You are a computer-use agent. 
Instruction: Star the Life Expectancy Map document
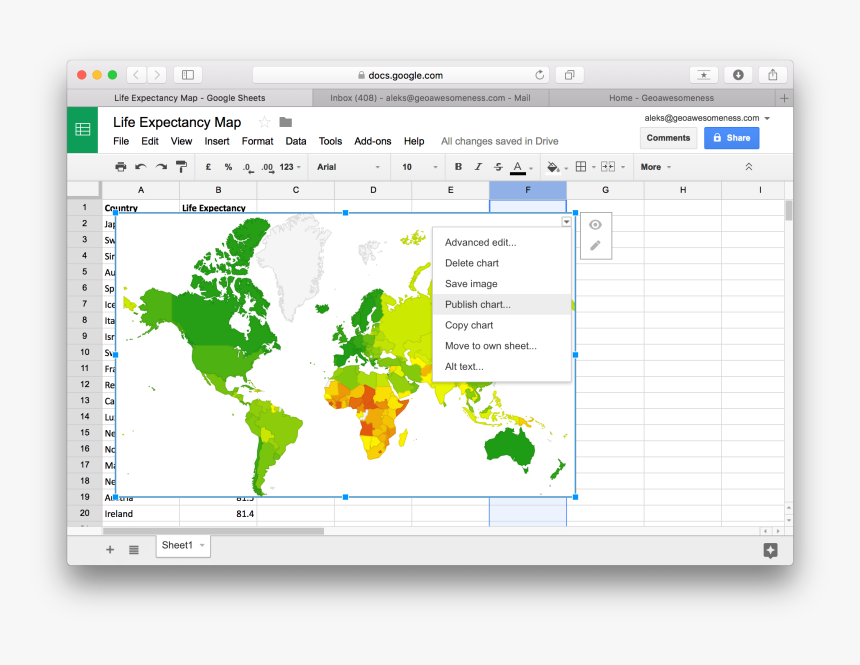click(264, 122)
